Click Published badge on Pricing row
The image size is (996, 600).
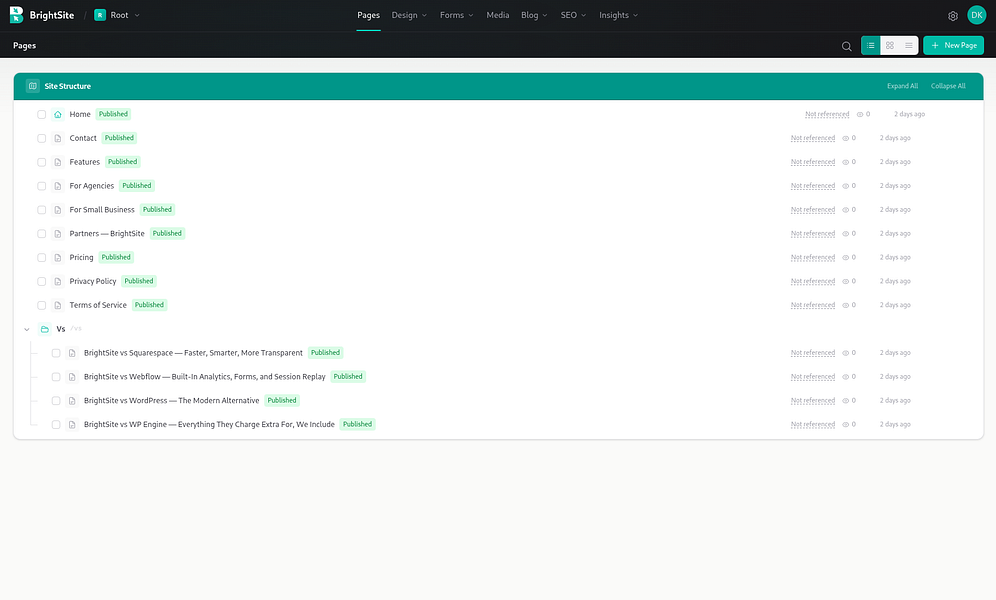pos(116,257)
